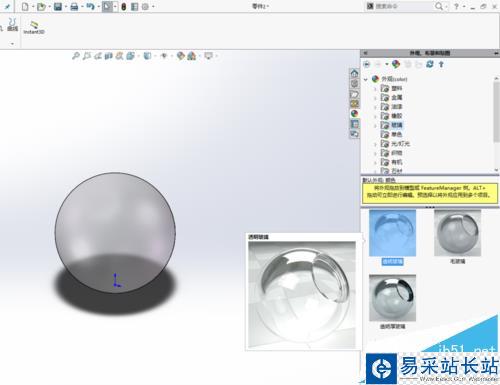
Task: Open Appearances task pane tab
Action: [x=354, y=114]
